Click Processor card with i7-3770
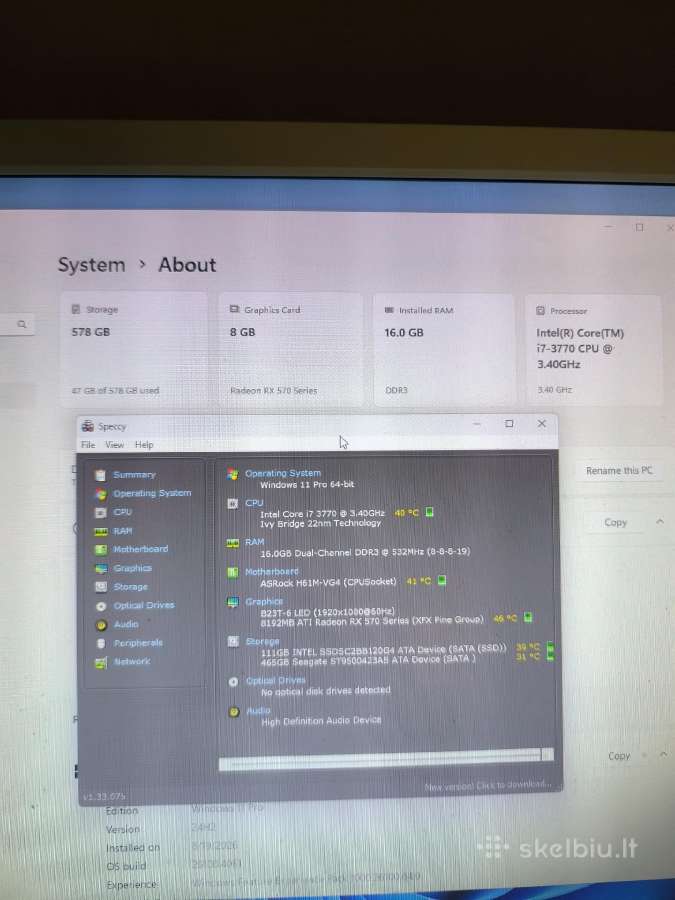Screen dimensions: 675x900 point(593,350)
